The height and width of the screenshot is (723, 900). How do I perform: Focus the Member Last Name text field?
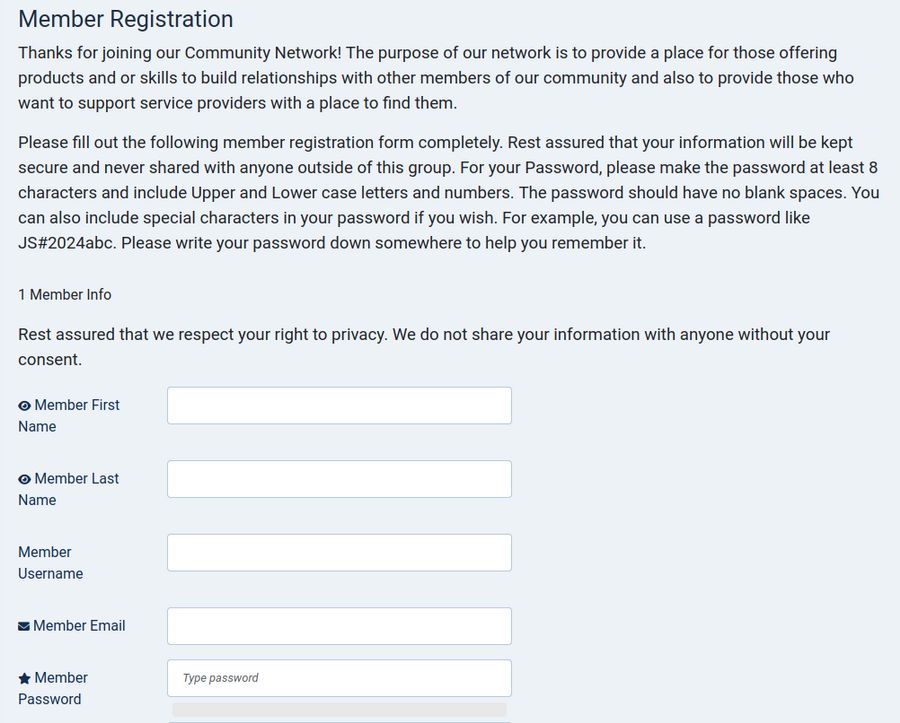tap(339, 479)
